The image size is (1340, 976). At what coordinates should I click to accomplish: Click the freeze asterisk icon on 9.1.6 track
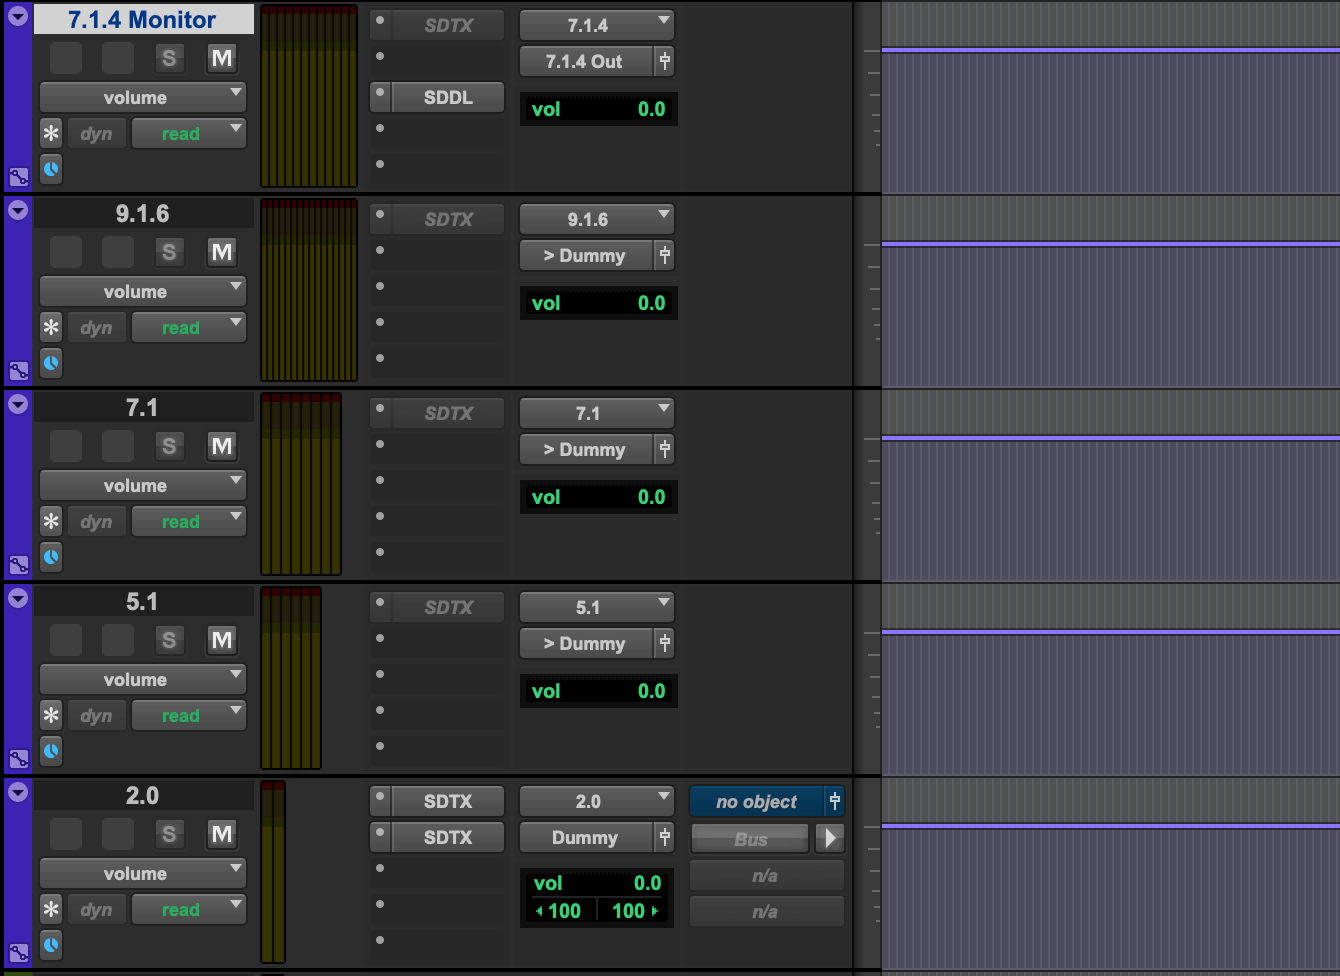(51, 328)
